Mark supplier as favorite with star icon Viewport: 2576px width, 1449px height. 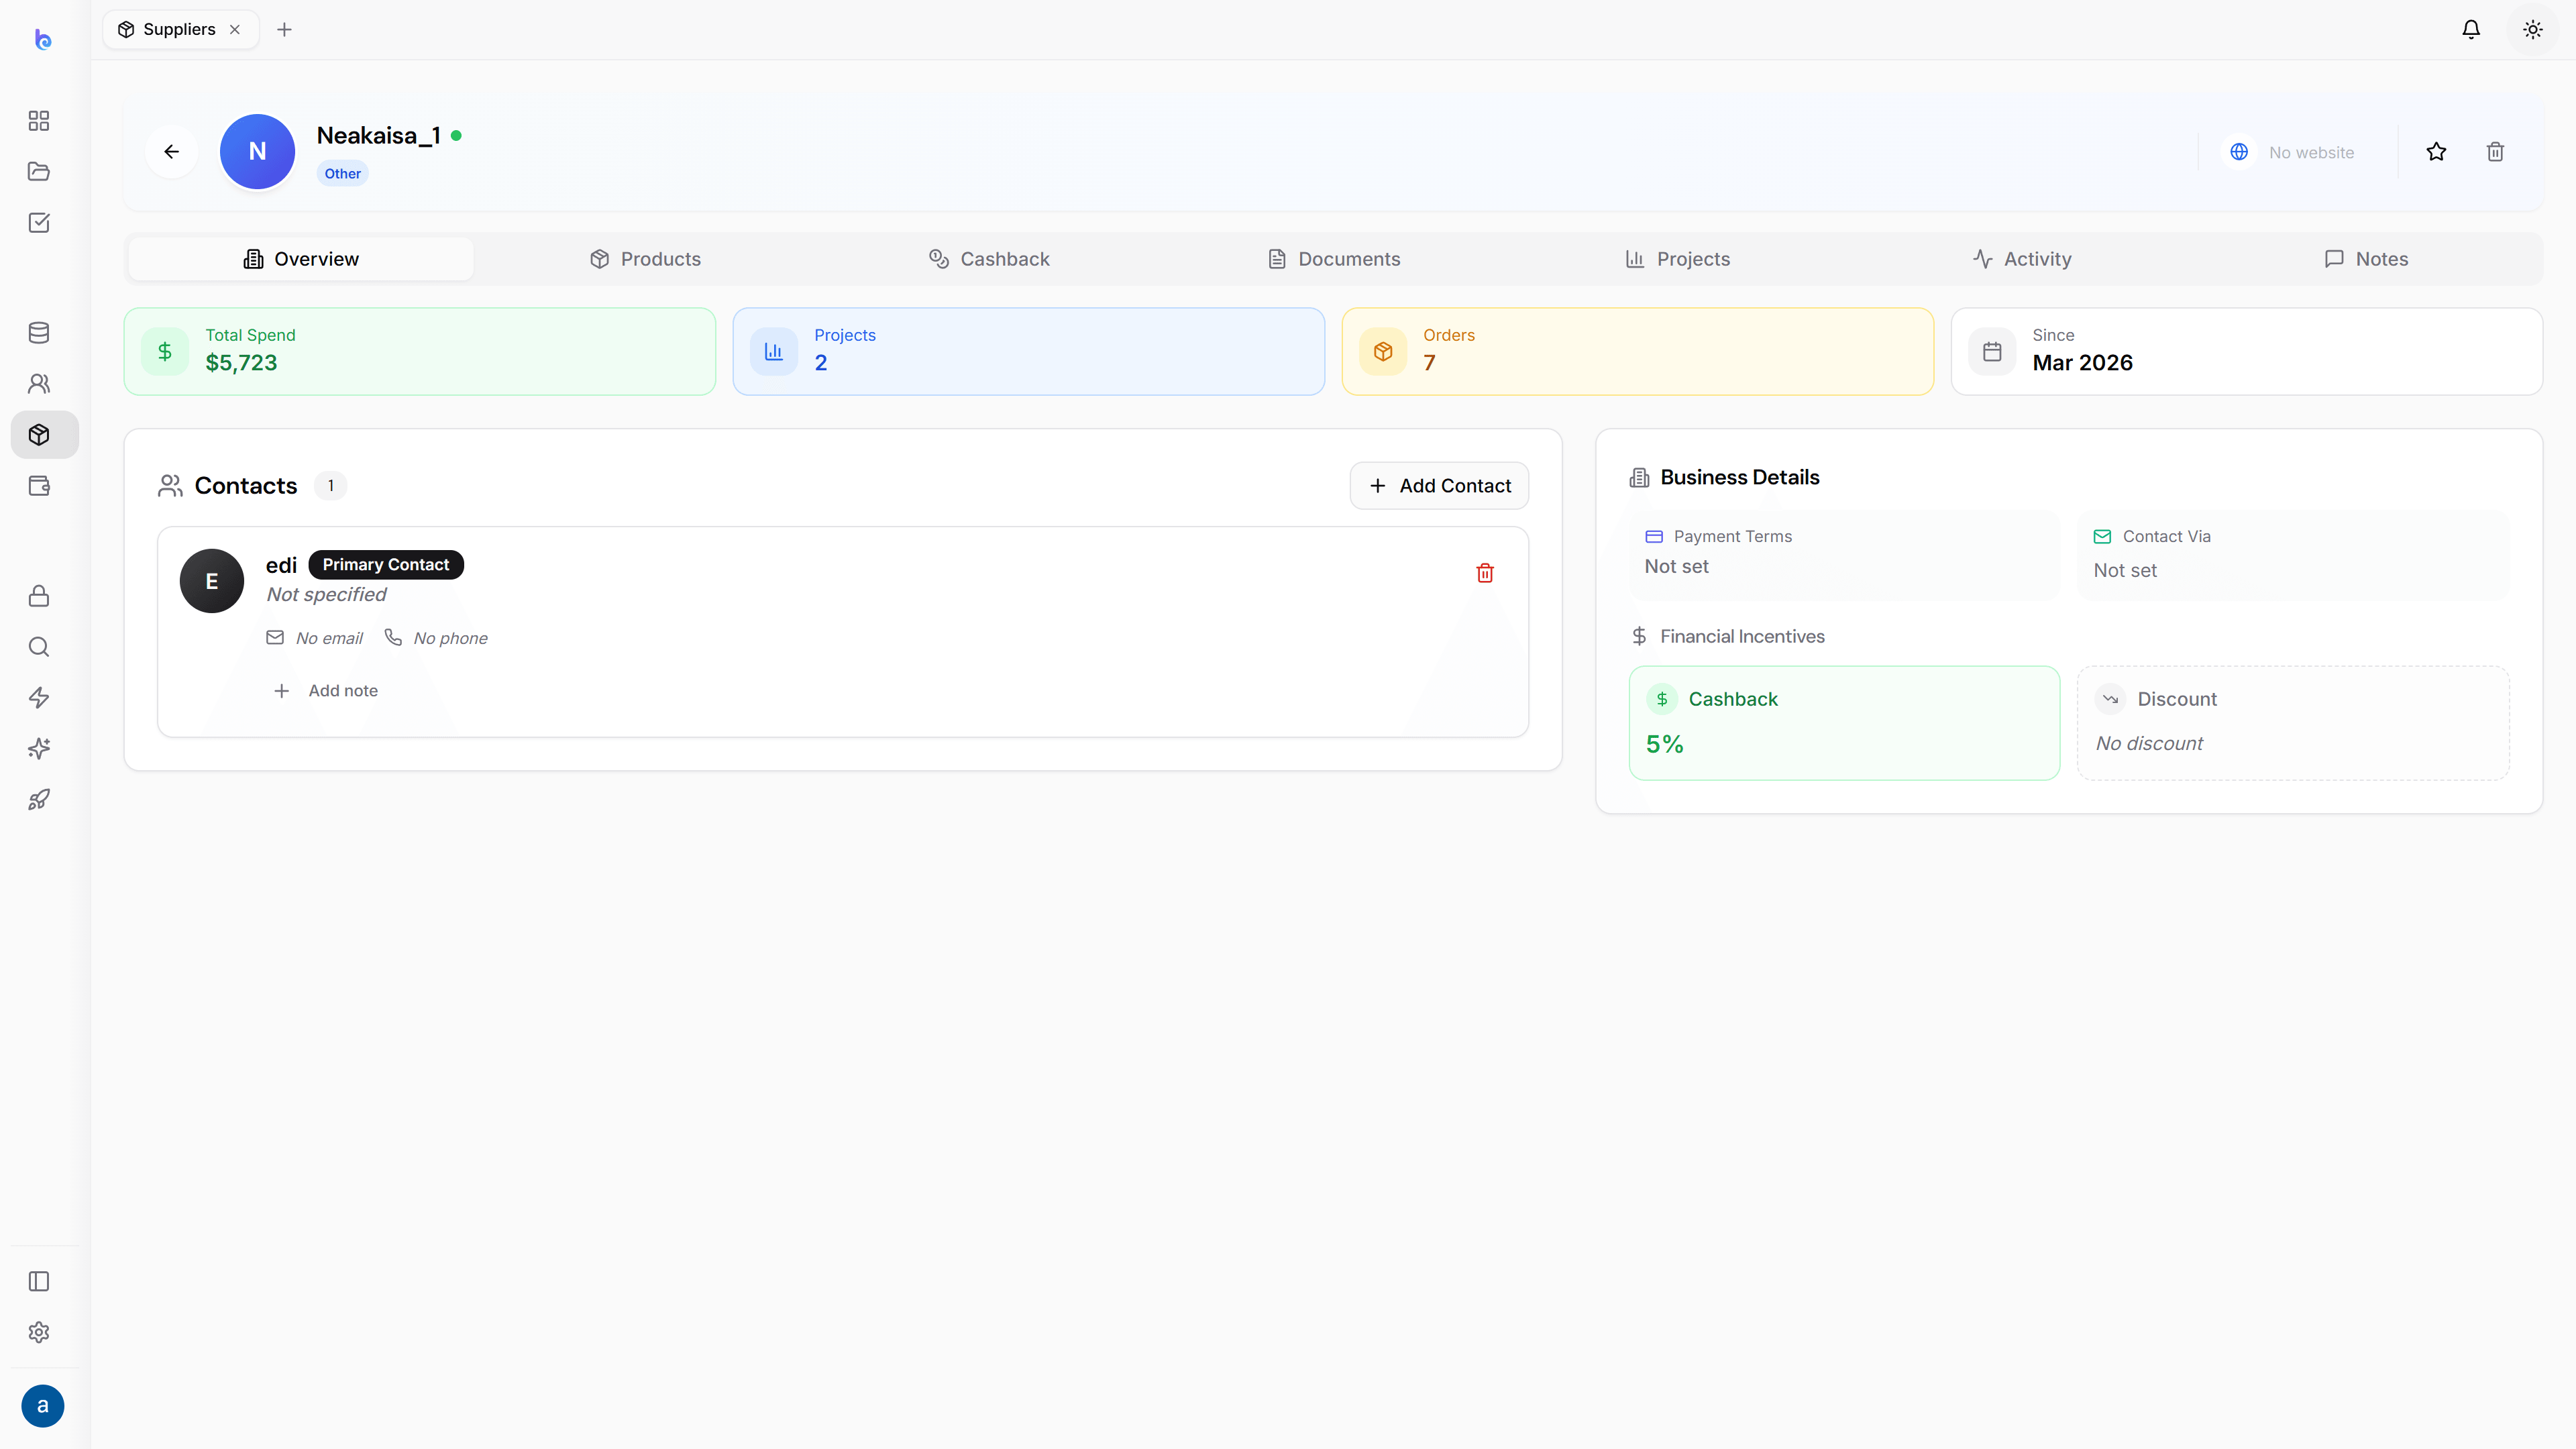click(x=2436, y=152)
